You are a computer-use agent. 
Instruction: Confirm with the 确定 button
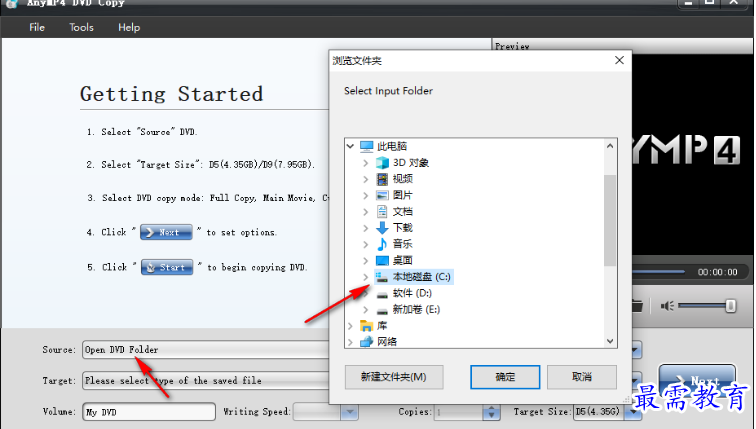(505, 377)
